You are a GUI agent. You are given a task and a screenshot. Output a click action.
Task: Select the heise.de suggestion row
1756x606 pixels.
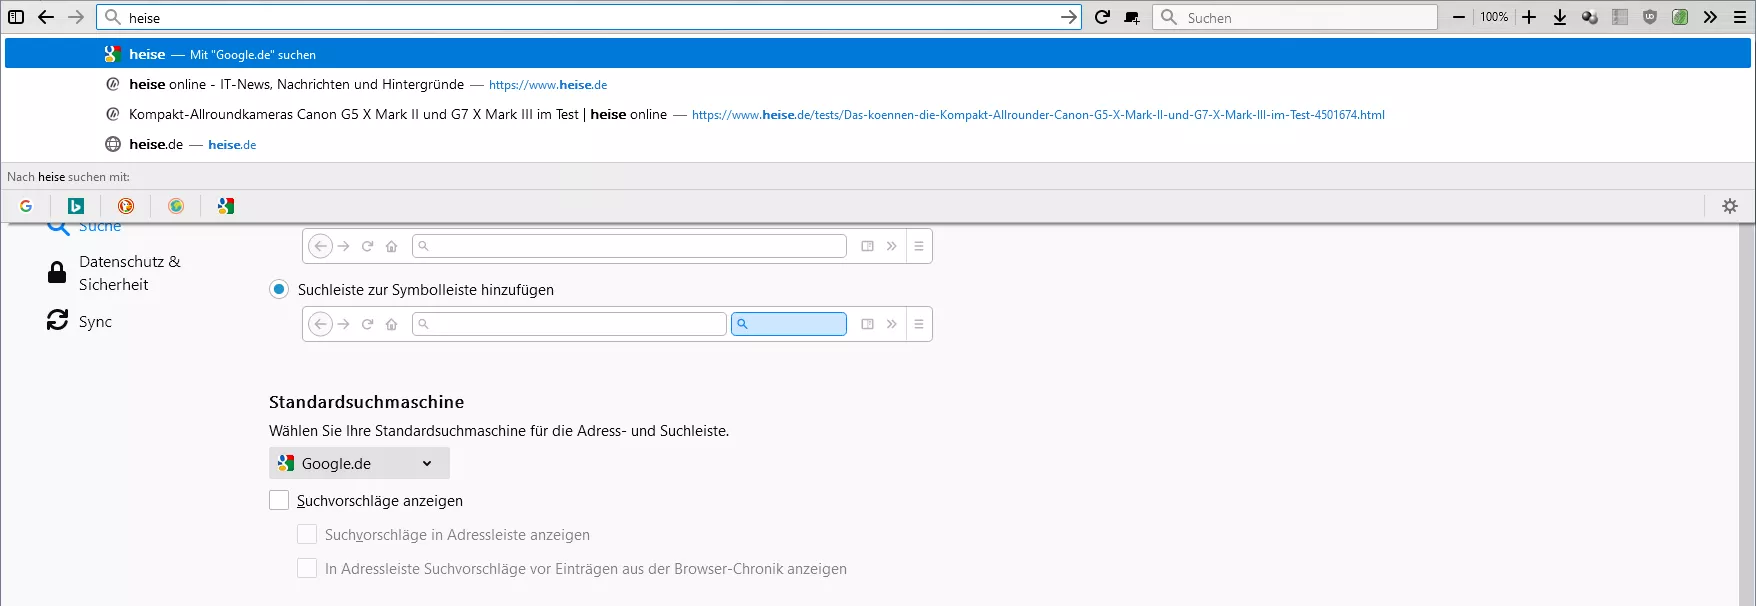point(878,144)
